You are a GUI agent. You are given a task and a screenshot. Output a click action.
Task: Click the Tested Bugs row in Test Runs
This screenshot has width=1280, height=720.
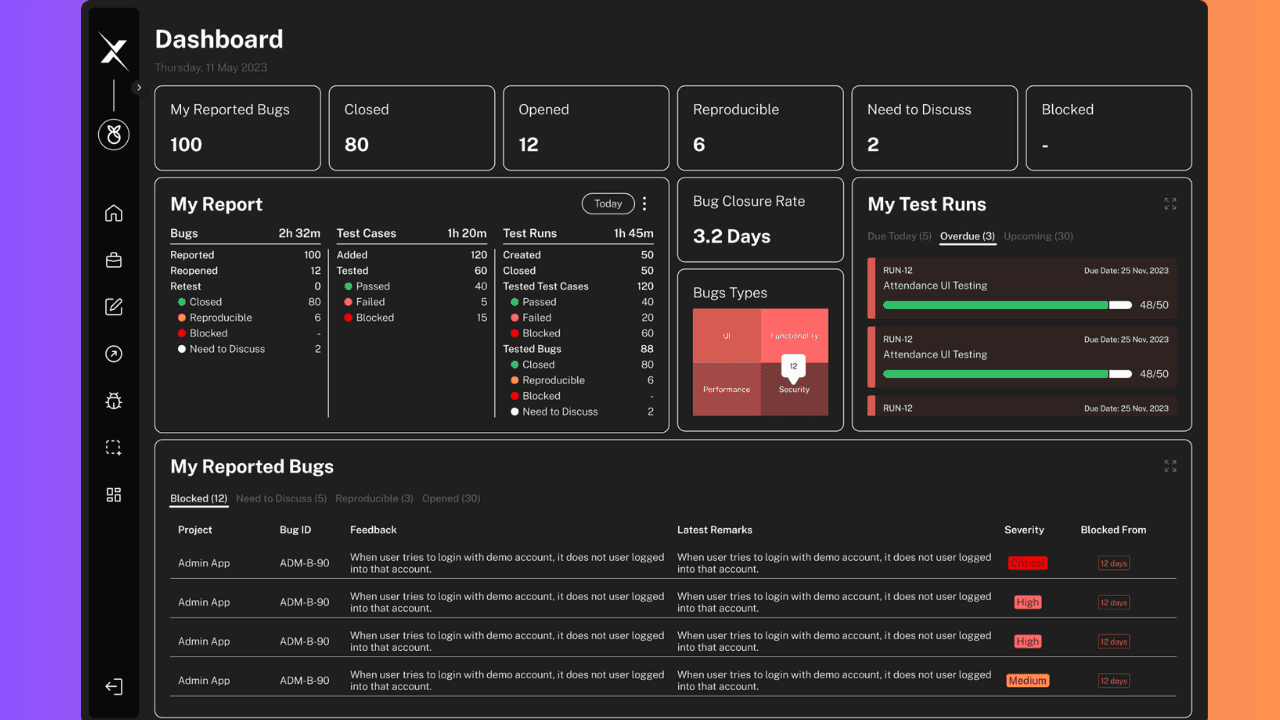click(578, 349)
